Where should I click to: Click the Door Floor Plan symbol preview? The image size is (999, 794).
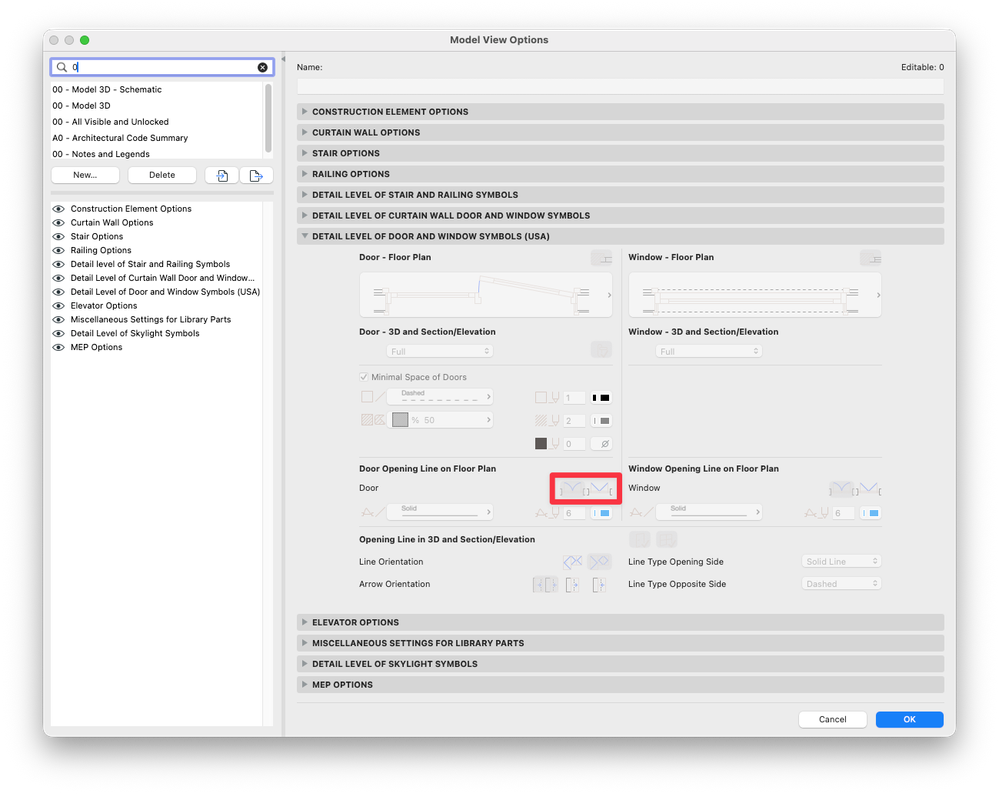click(485, 294)
